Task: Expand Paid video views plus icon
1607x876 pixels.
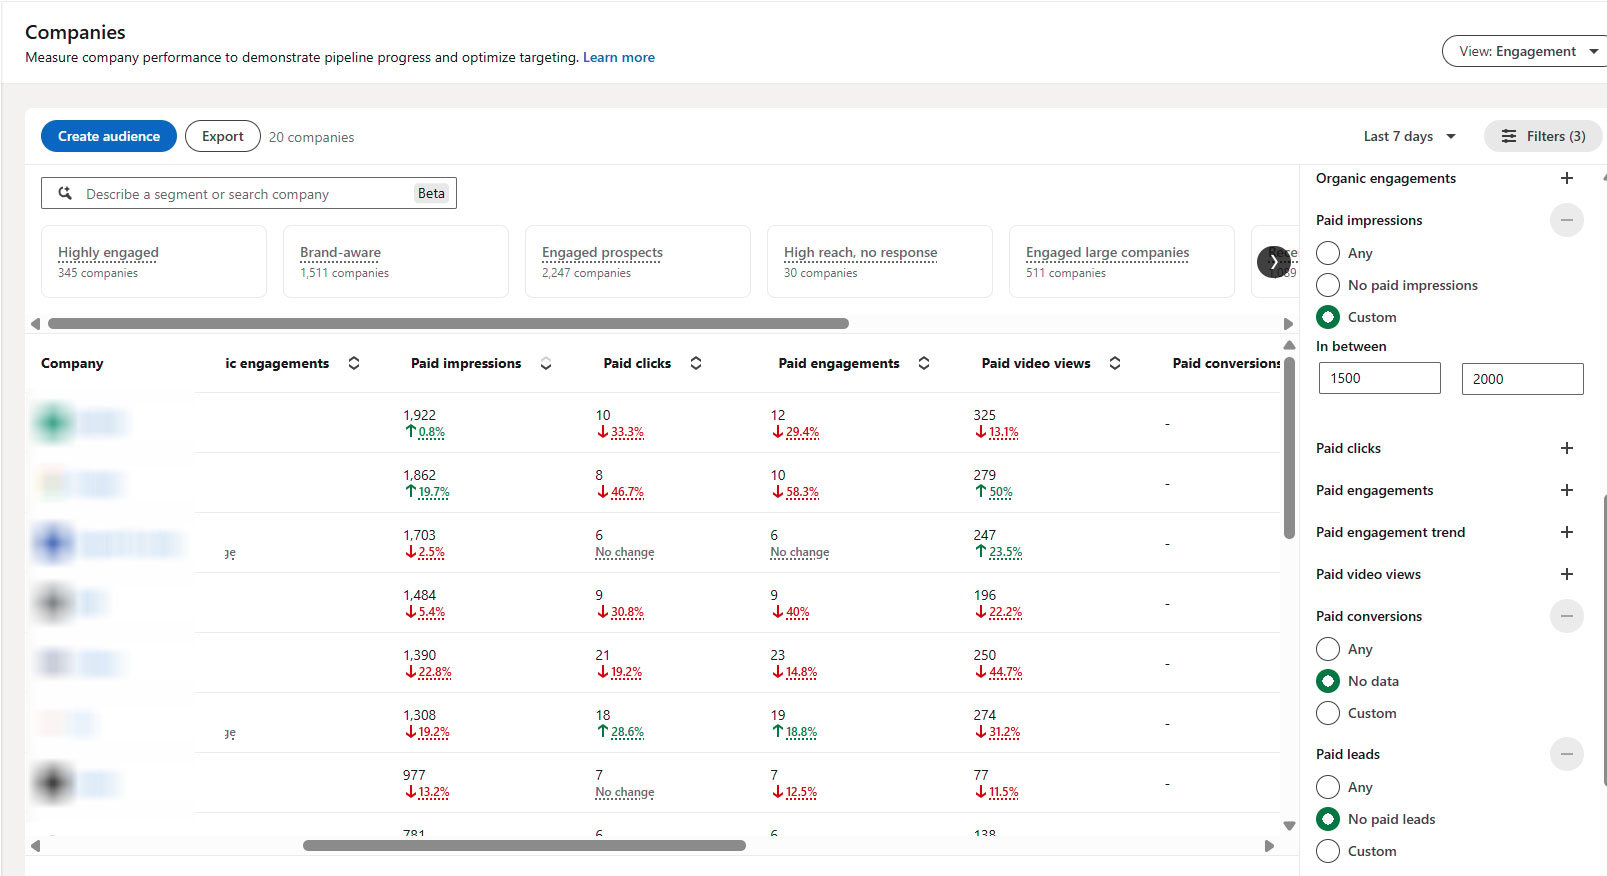Action: click(1567, 574)
